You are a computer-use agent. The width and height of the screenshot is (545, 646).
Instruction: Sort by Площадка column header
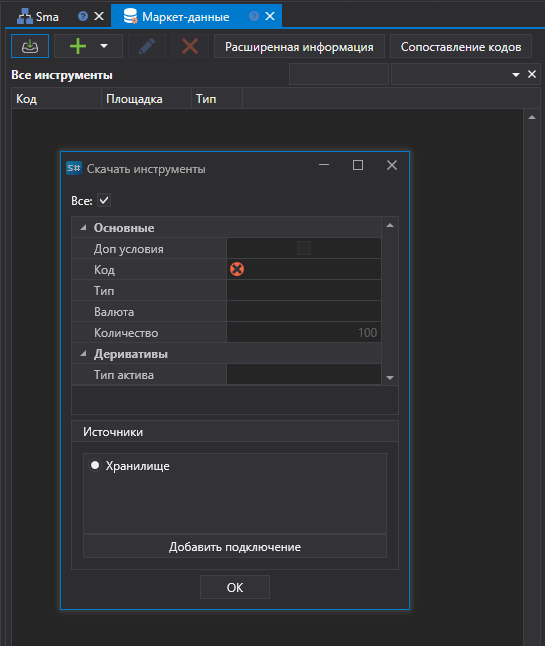click(146, 99)
